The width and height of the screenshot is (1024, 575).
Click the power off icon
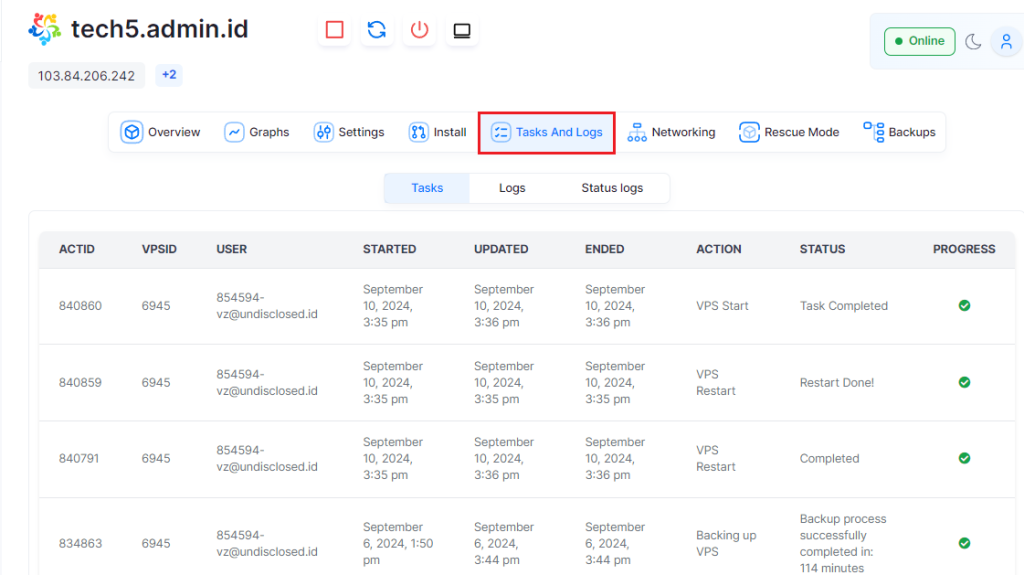420,30
